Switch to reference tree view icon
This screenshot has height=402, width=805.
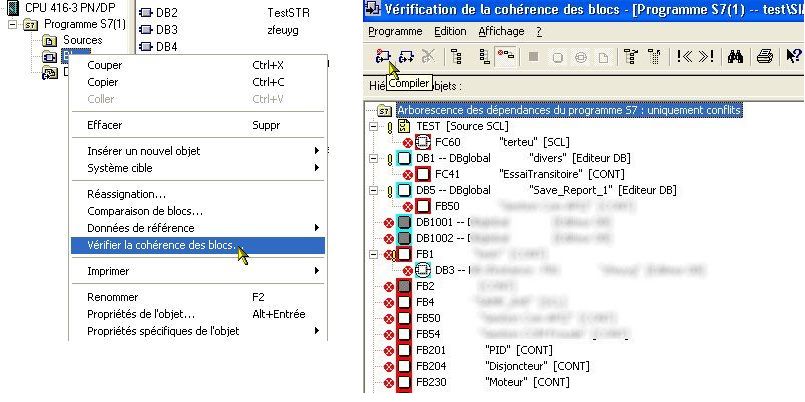point(484,56)
